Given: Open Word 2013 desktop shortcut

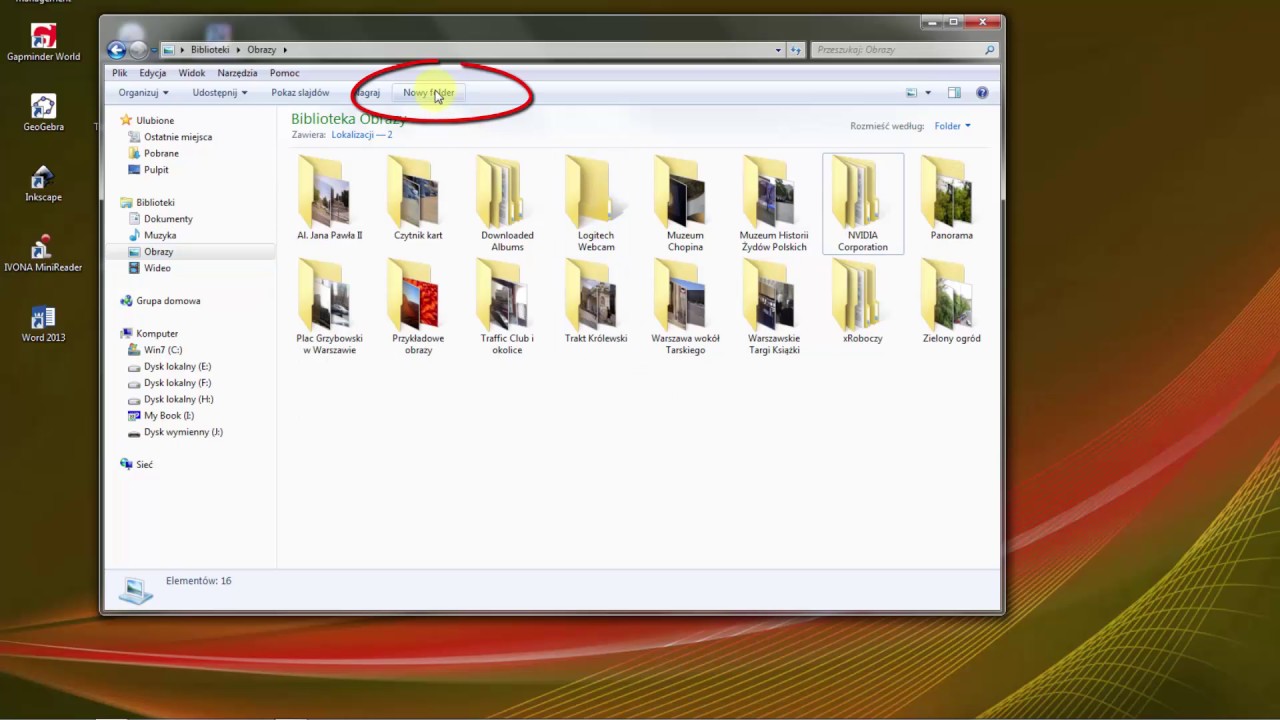Looking at the screenshot, I should coord(43,323).
